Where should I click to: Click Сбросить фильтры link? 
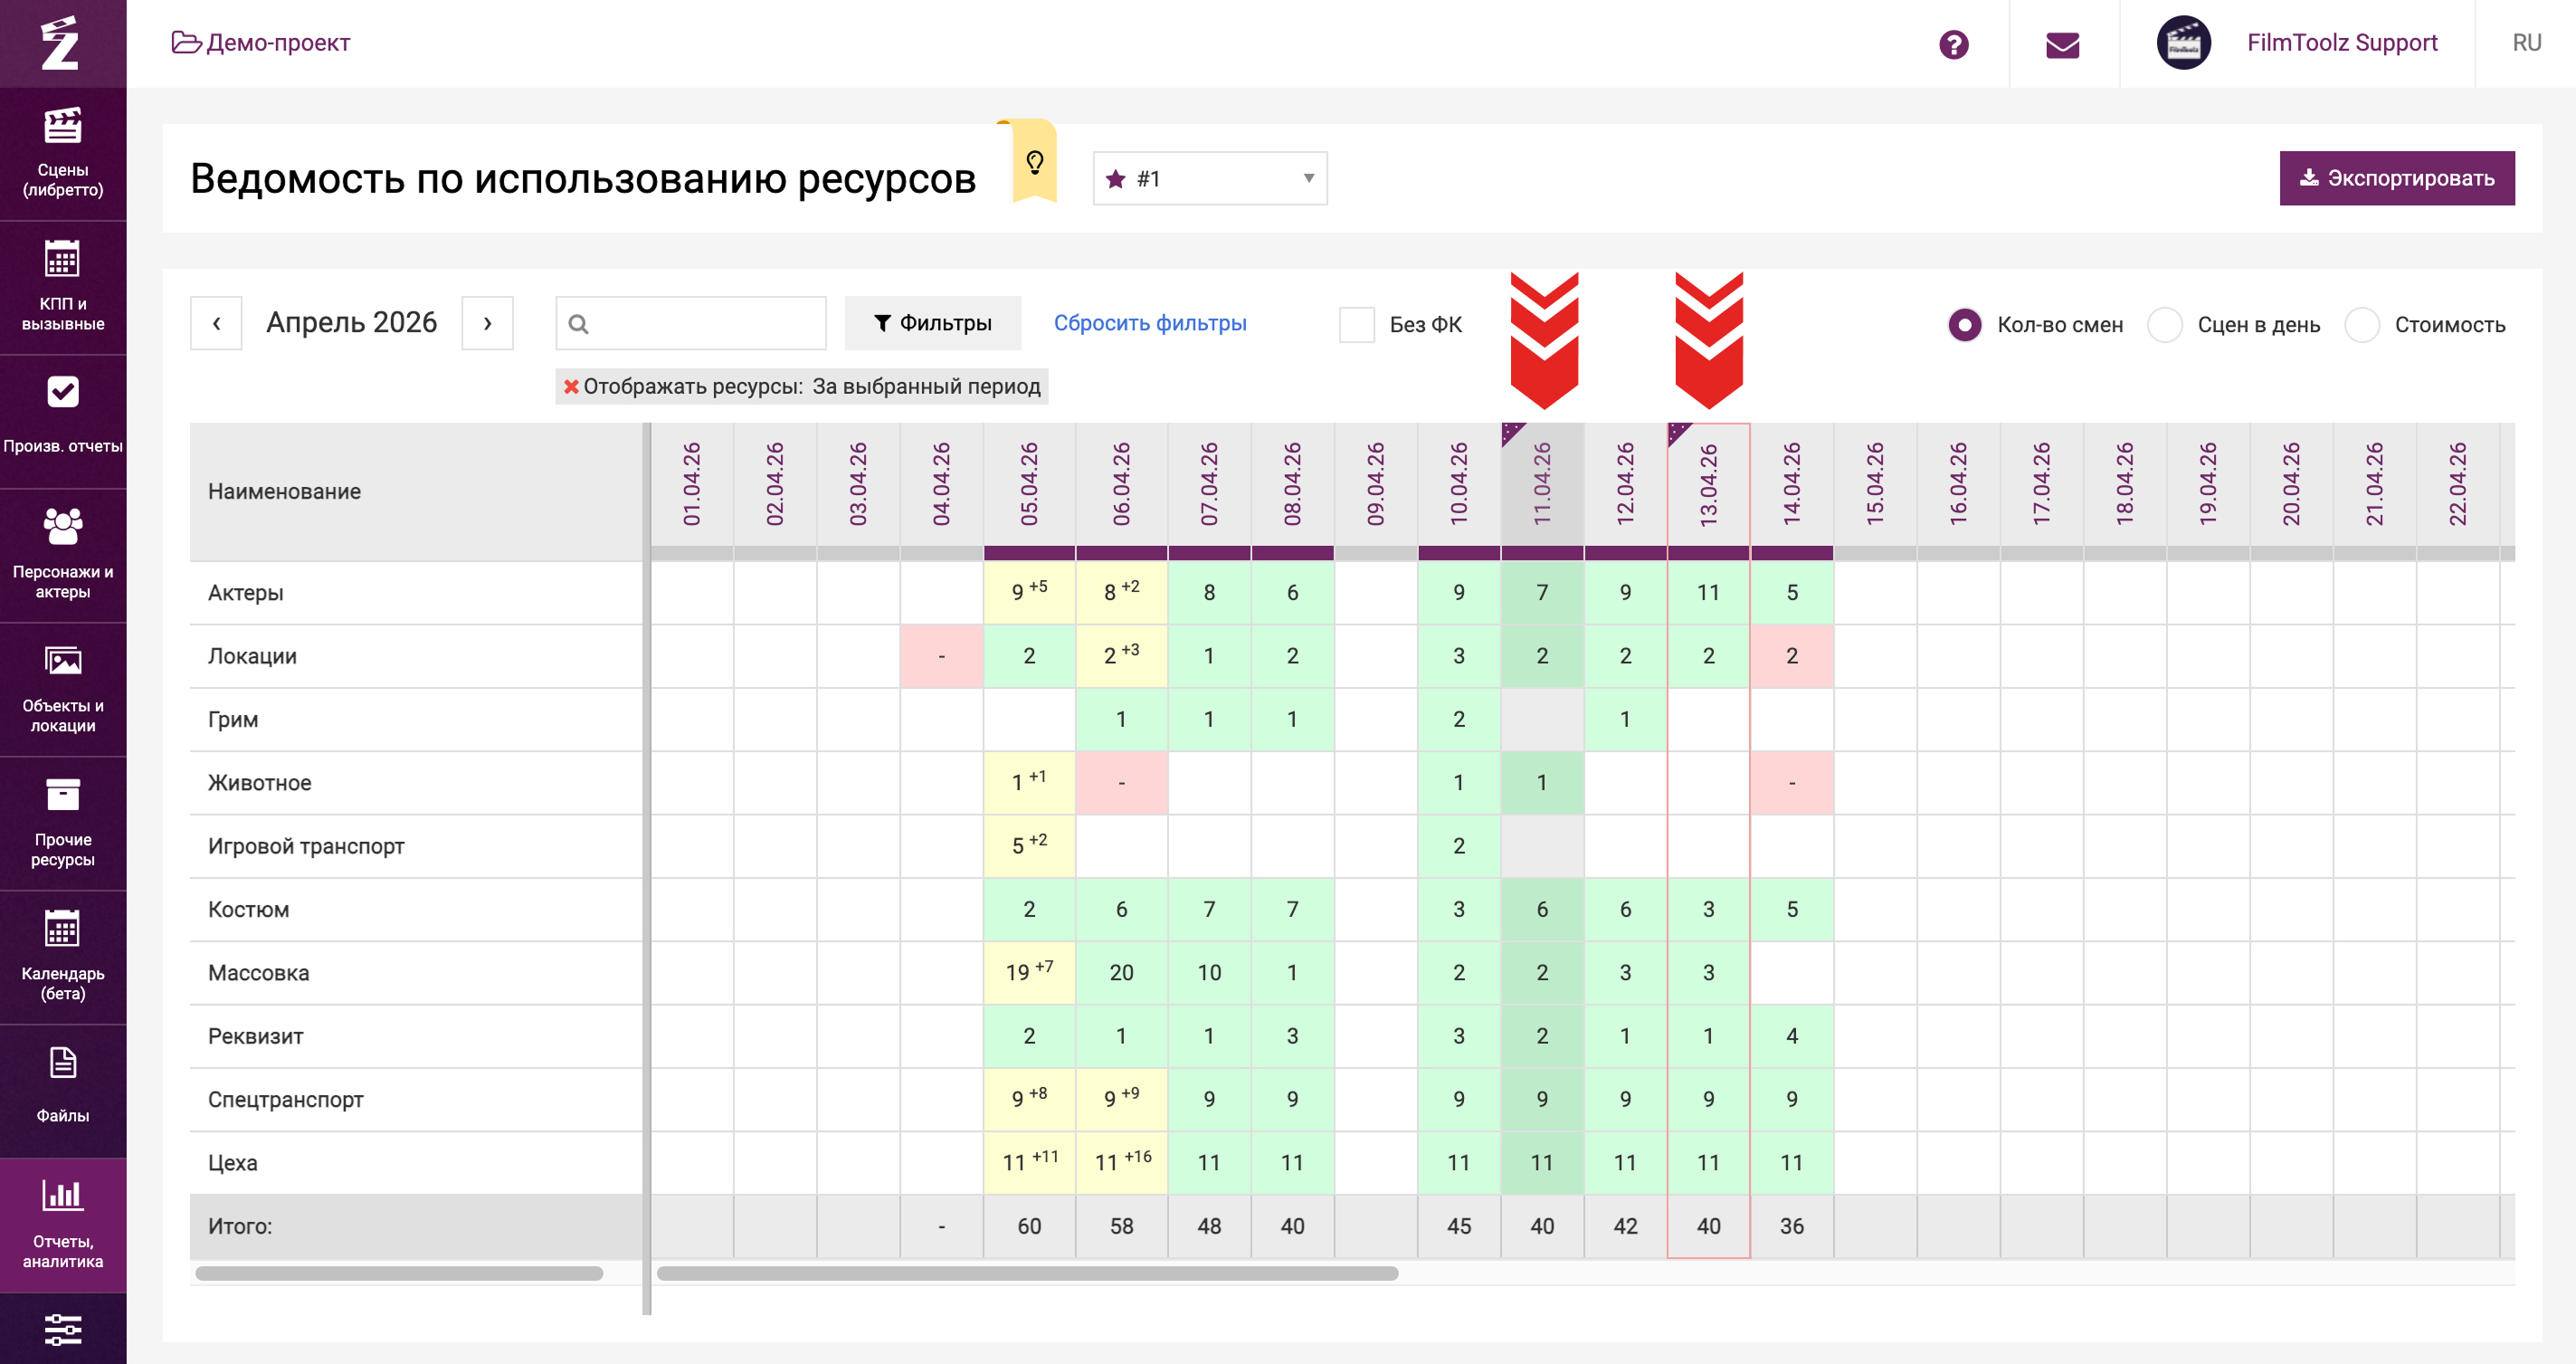[1150, 323]
